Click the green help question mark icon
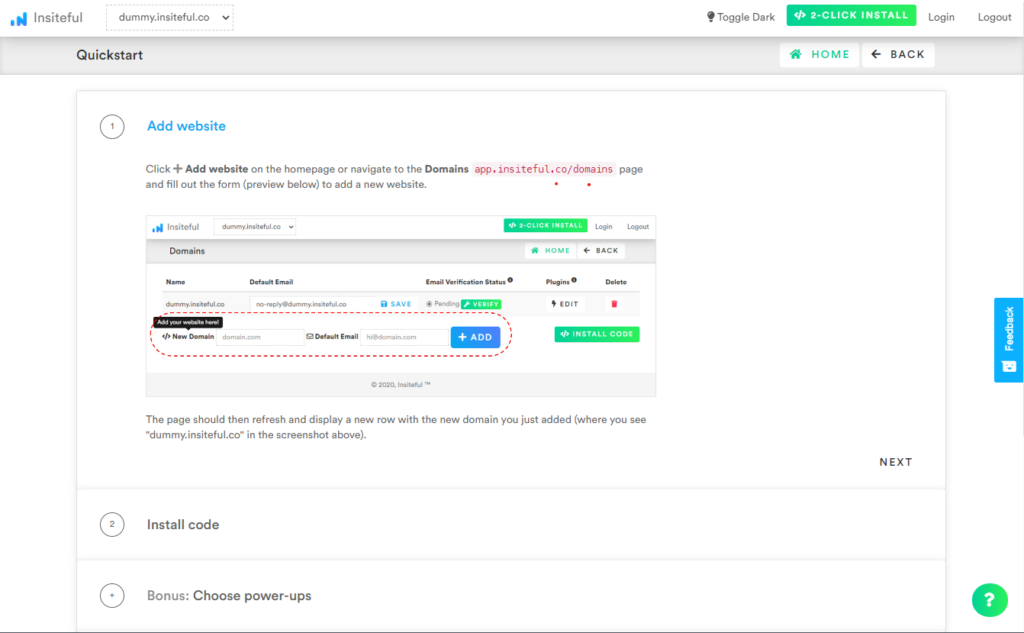The width and height of the screenshot is (1024, 633). 989,600
